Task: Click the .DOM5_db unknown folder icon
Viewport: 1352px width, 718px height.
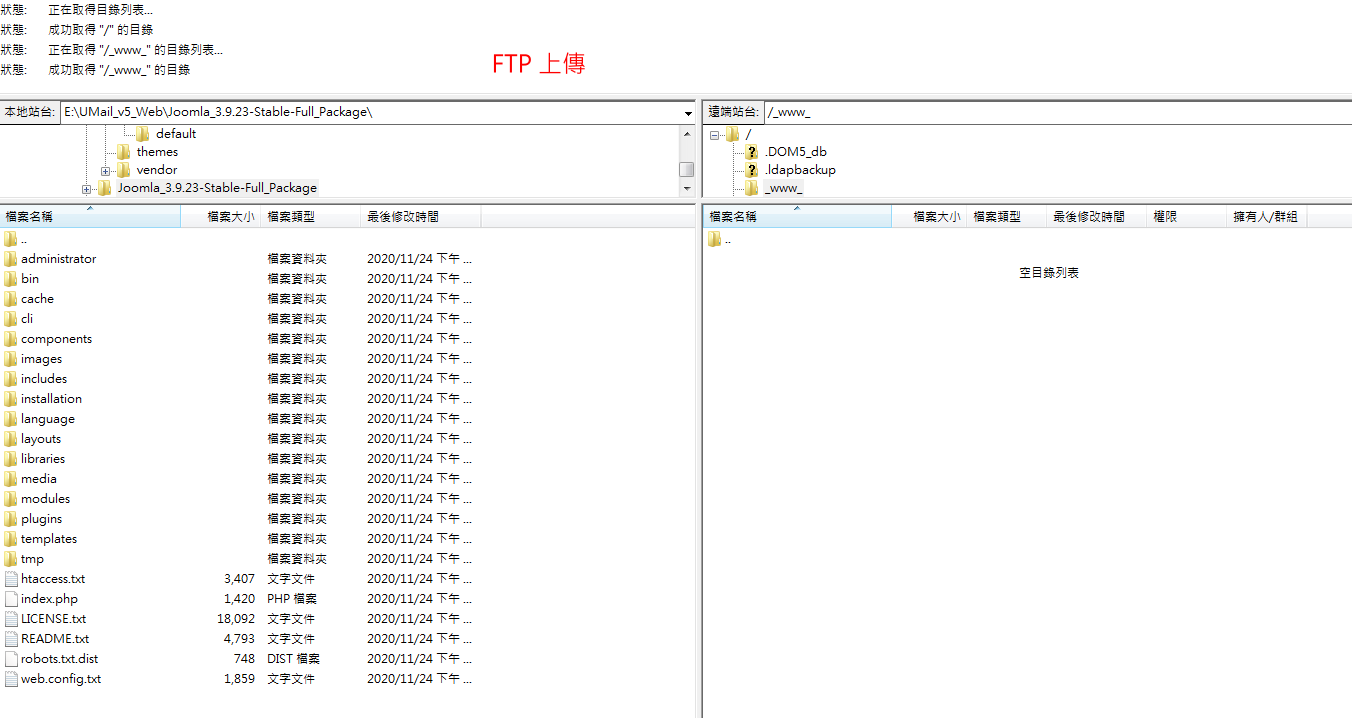Action: [x=752, y=152]
